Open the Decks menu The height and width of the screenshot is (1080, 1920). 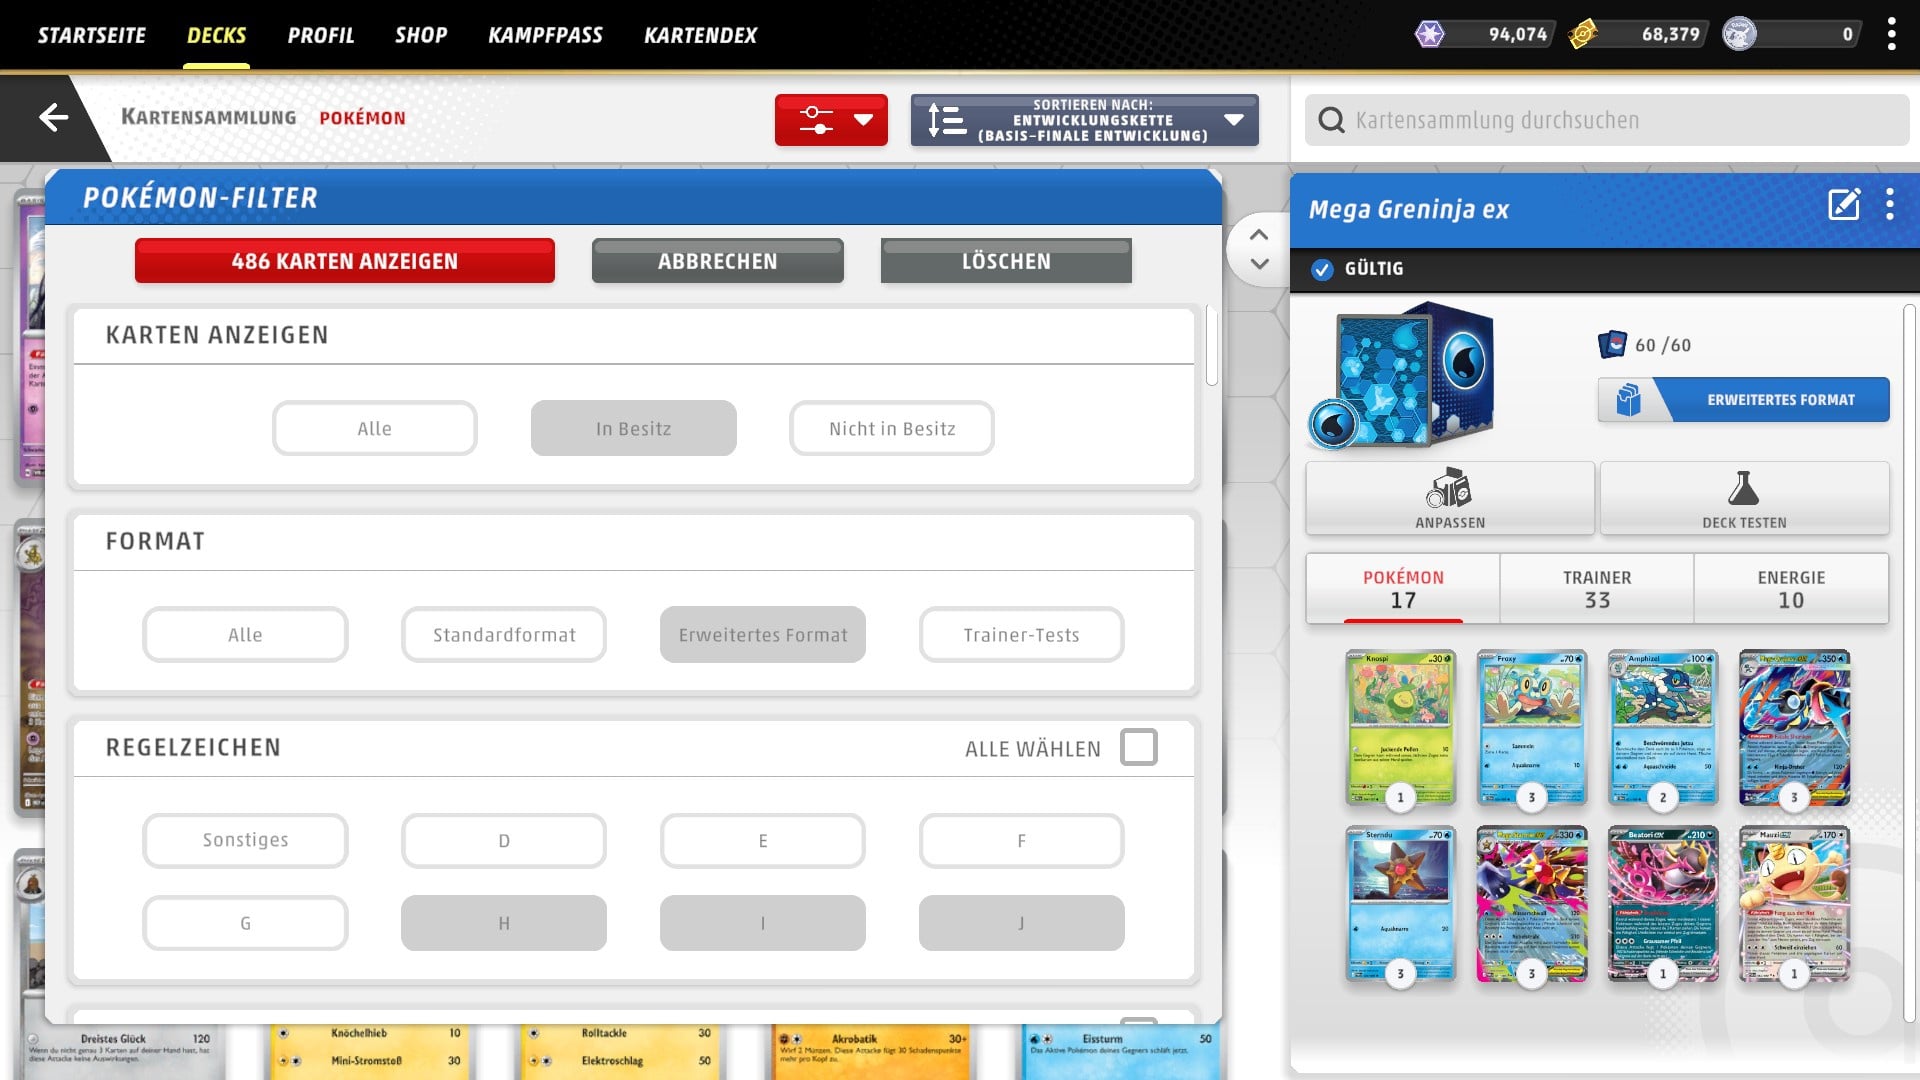pos(216,35)
